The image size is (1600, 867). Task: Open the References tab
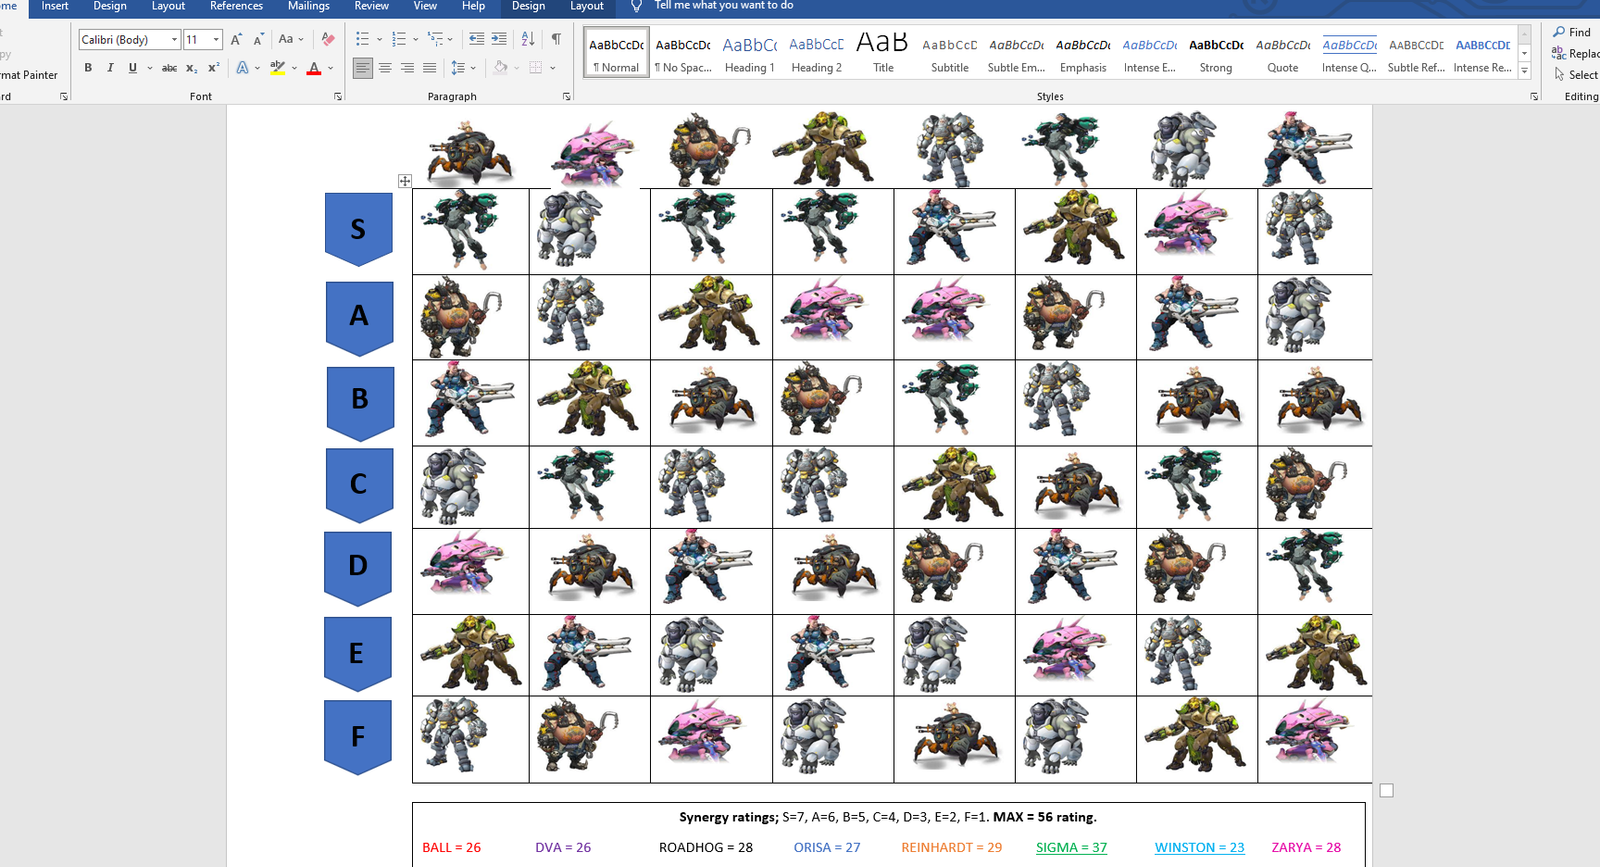pyautogui.click(x=236, y=6)
